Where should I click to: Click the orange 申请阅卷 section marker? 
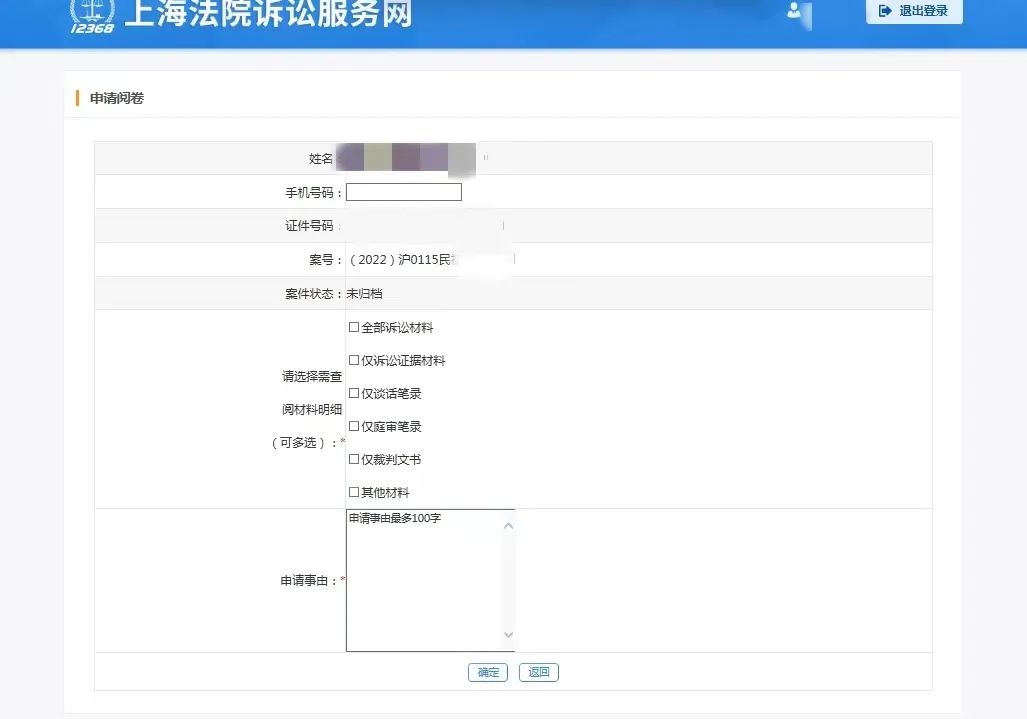point(77,97)
